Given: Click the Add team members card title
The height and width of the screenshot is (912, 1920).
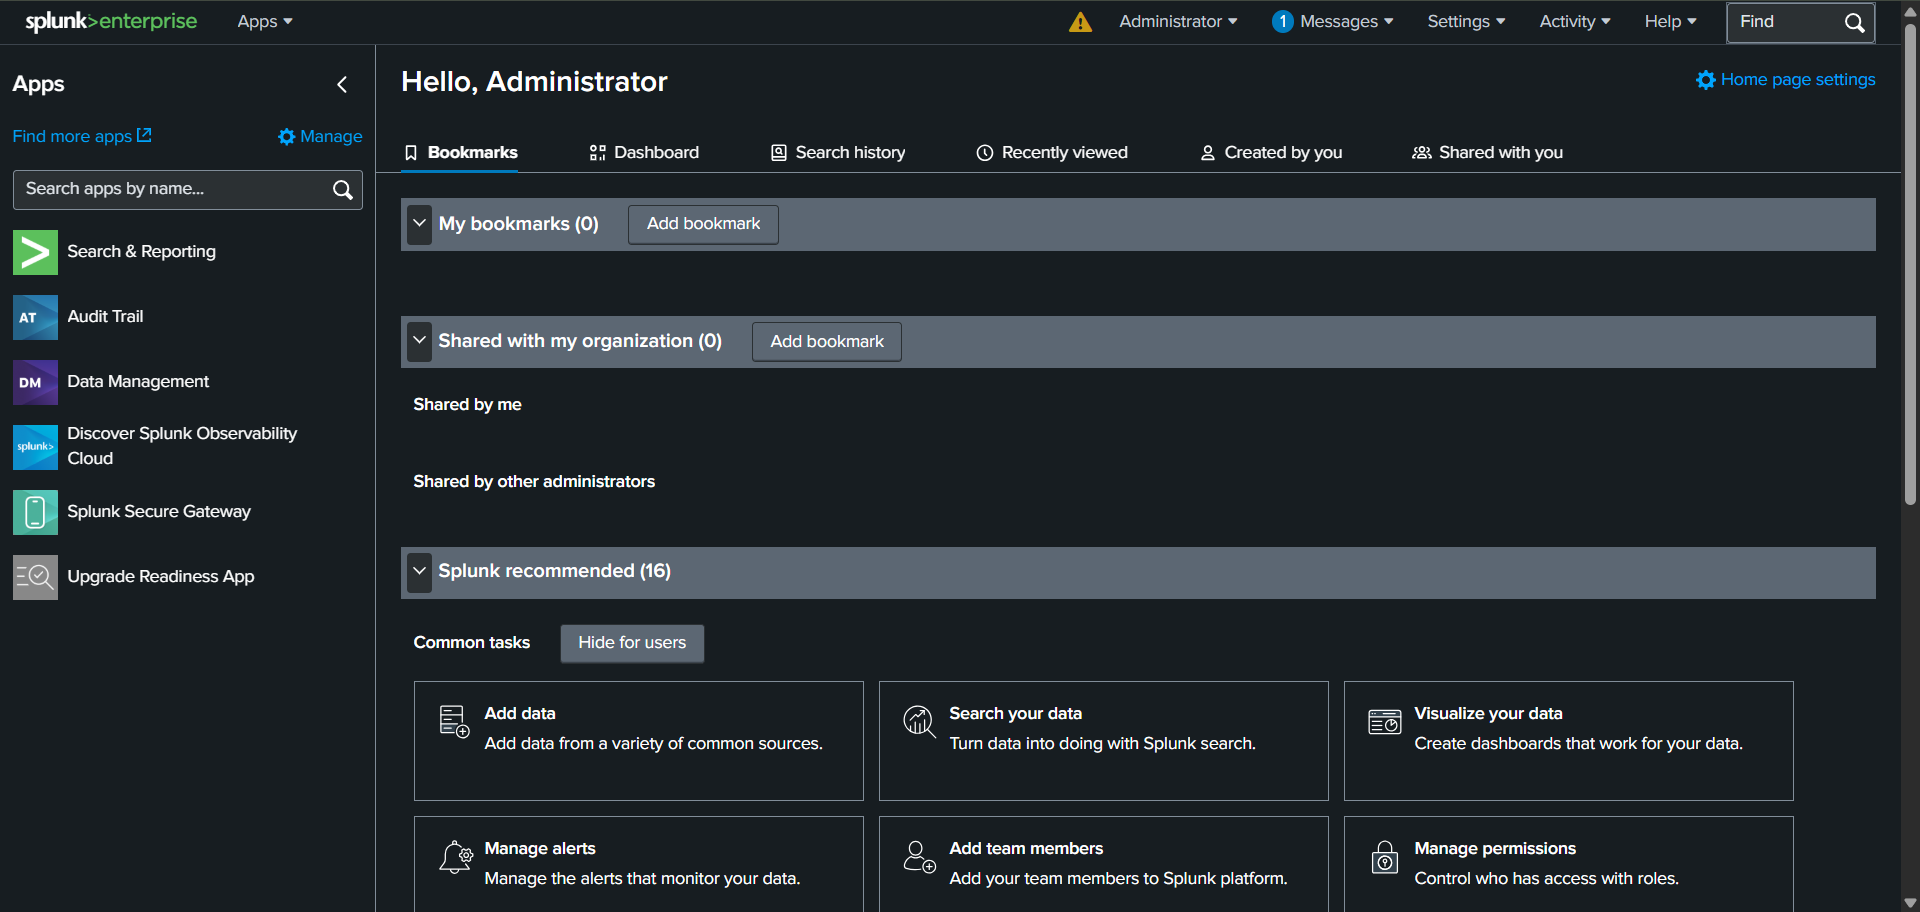Looking at the screenshot, I should [1026, 849].
